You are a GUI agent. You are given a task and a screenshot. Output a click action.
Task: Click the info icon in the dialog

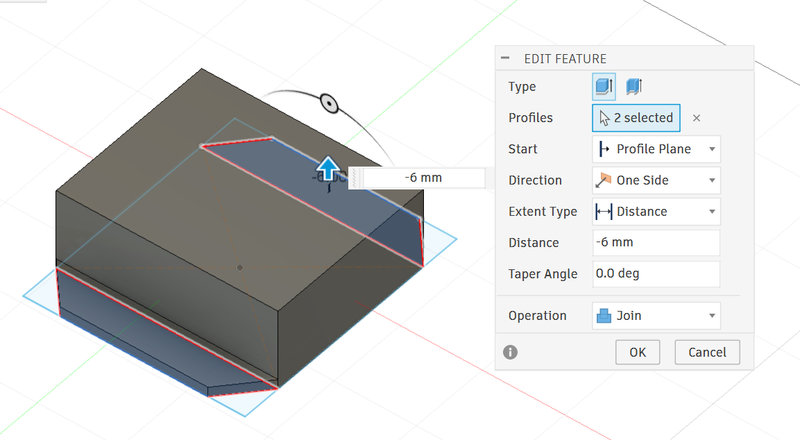pos(510,352)
